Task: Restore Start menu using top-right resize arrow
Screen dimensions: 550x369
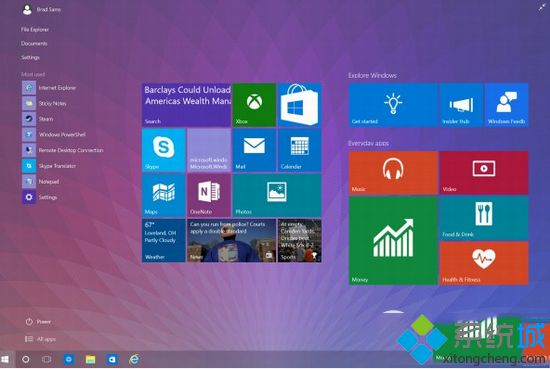Action: tap(542, 7)
